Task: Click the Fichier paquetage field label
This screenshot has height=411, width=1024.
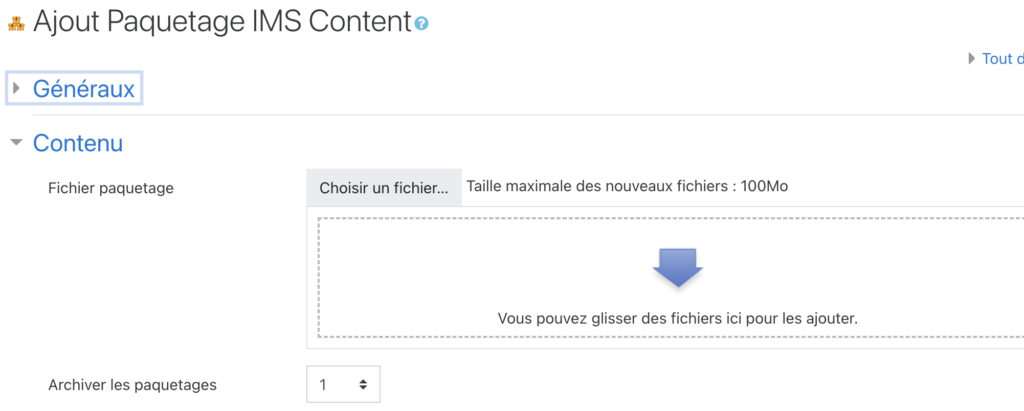Action: (x=111, y=188)
